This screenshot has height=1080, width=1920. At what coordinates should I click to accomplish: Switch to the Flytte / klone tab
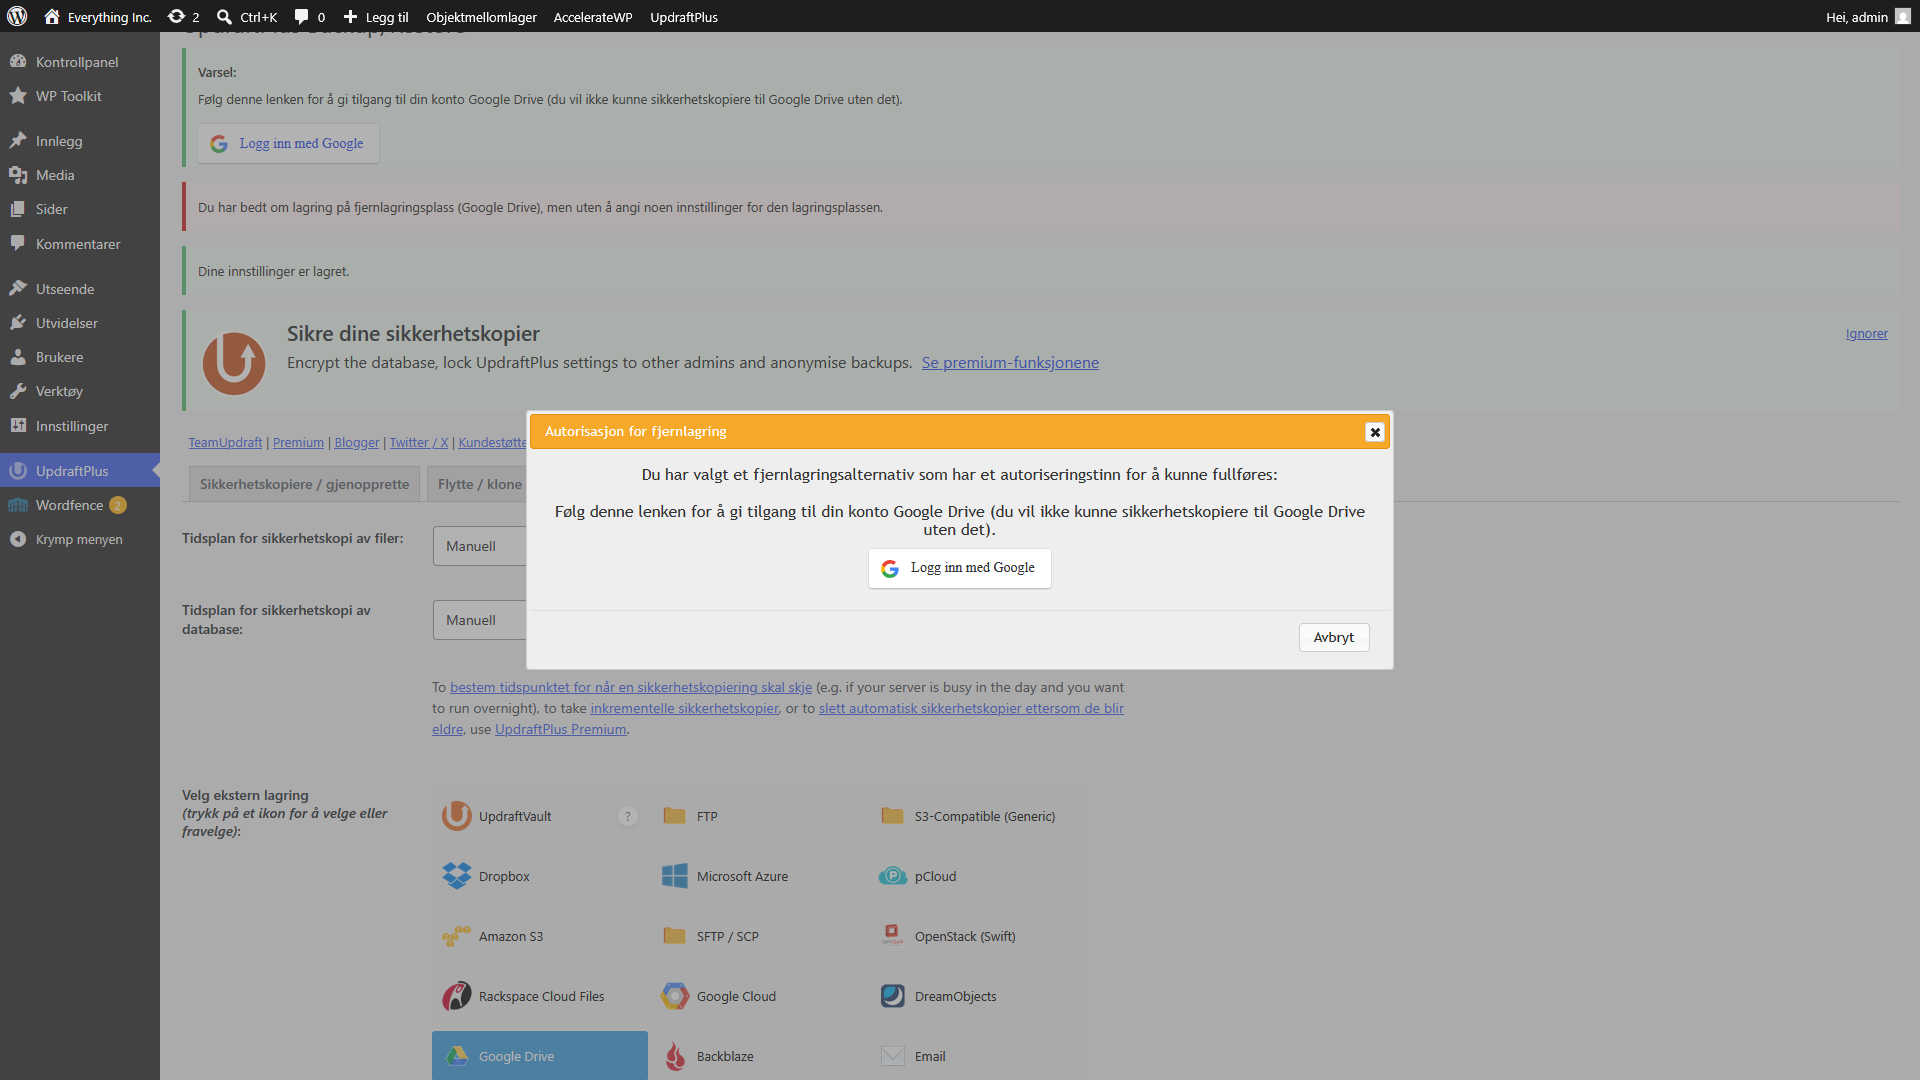coord(479,484)
